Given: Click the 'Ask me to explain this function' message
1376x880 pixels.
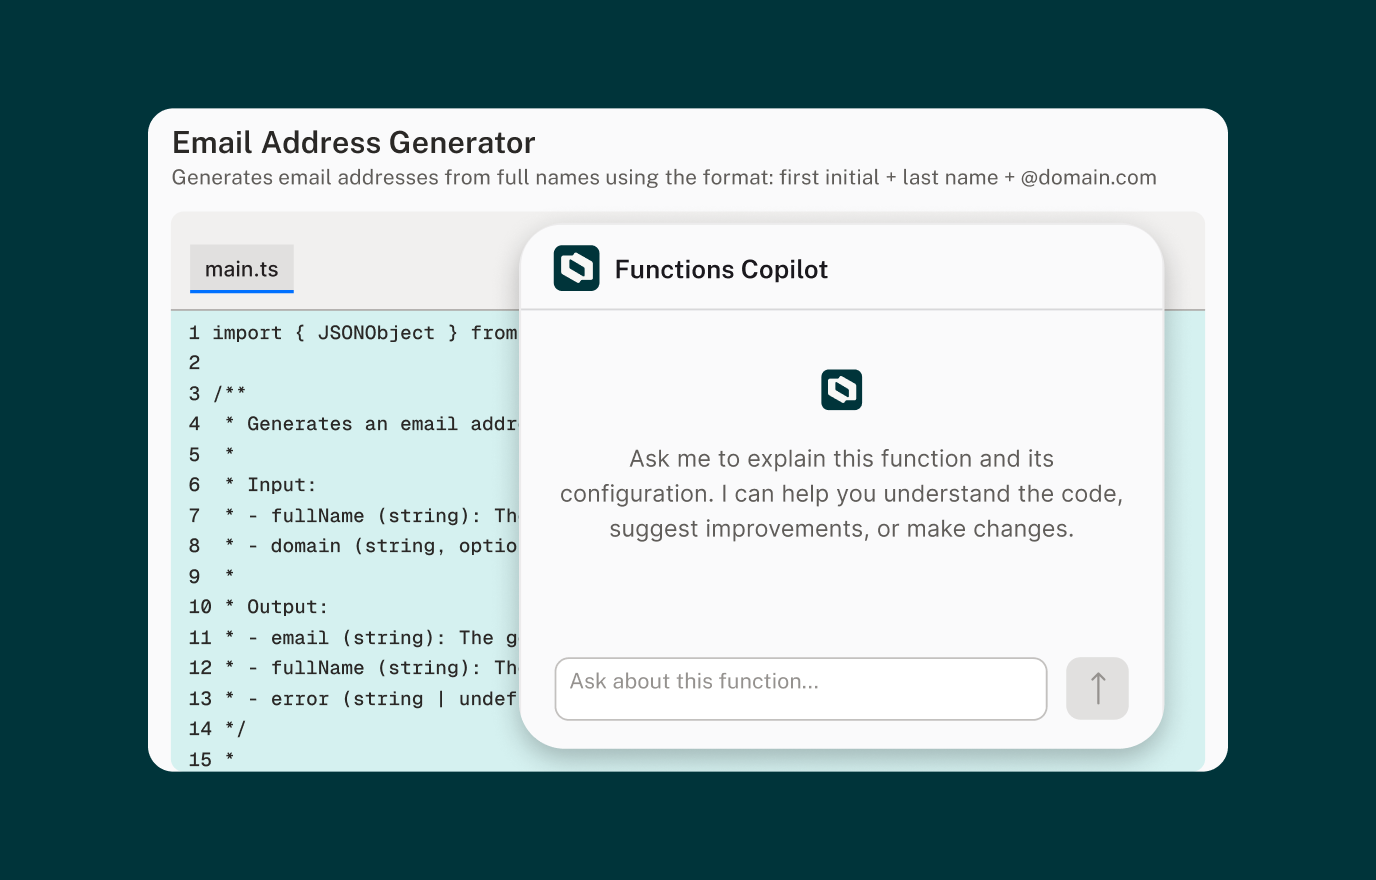Looking at the screenshot, I should pos(842,494).
